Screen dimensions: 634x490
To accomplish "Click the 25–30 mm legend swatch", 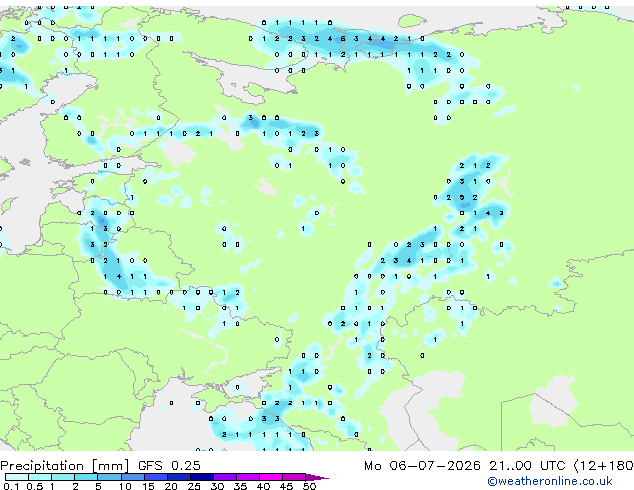I will pyautogui.click(x=202, y=477).
